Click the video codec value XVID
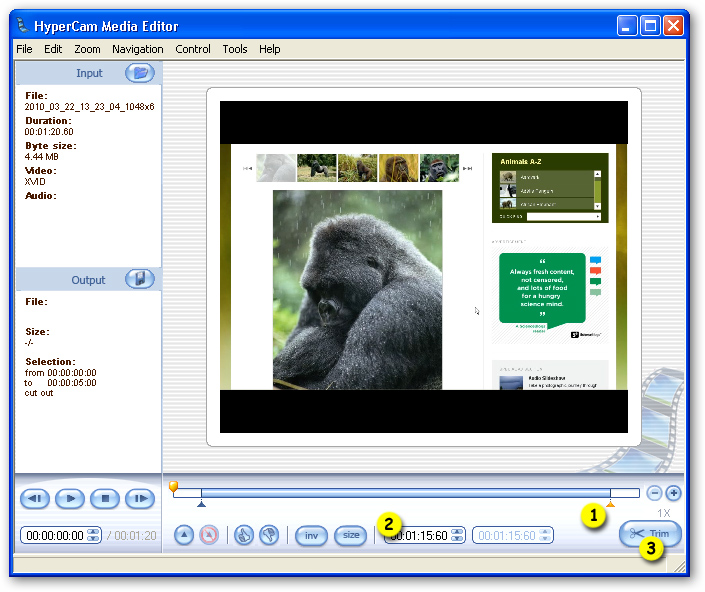 point(35,182)
